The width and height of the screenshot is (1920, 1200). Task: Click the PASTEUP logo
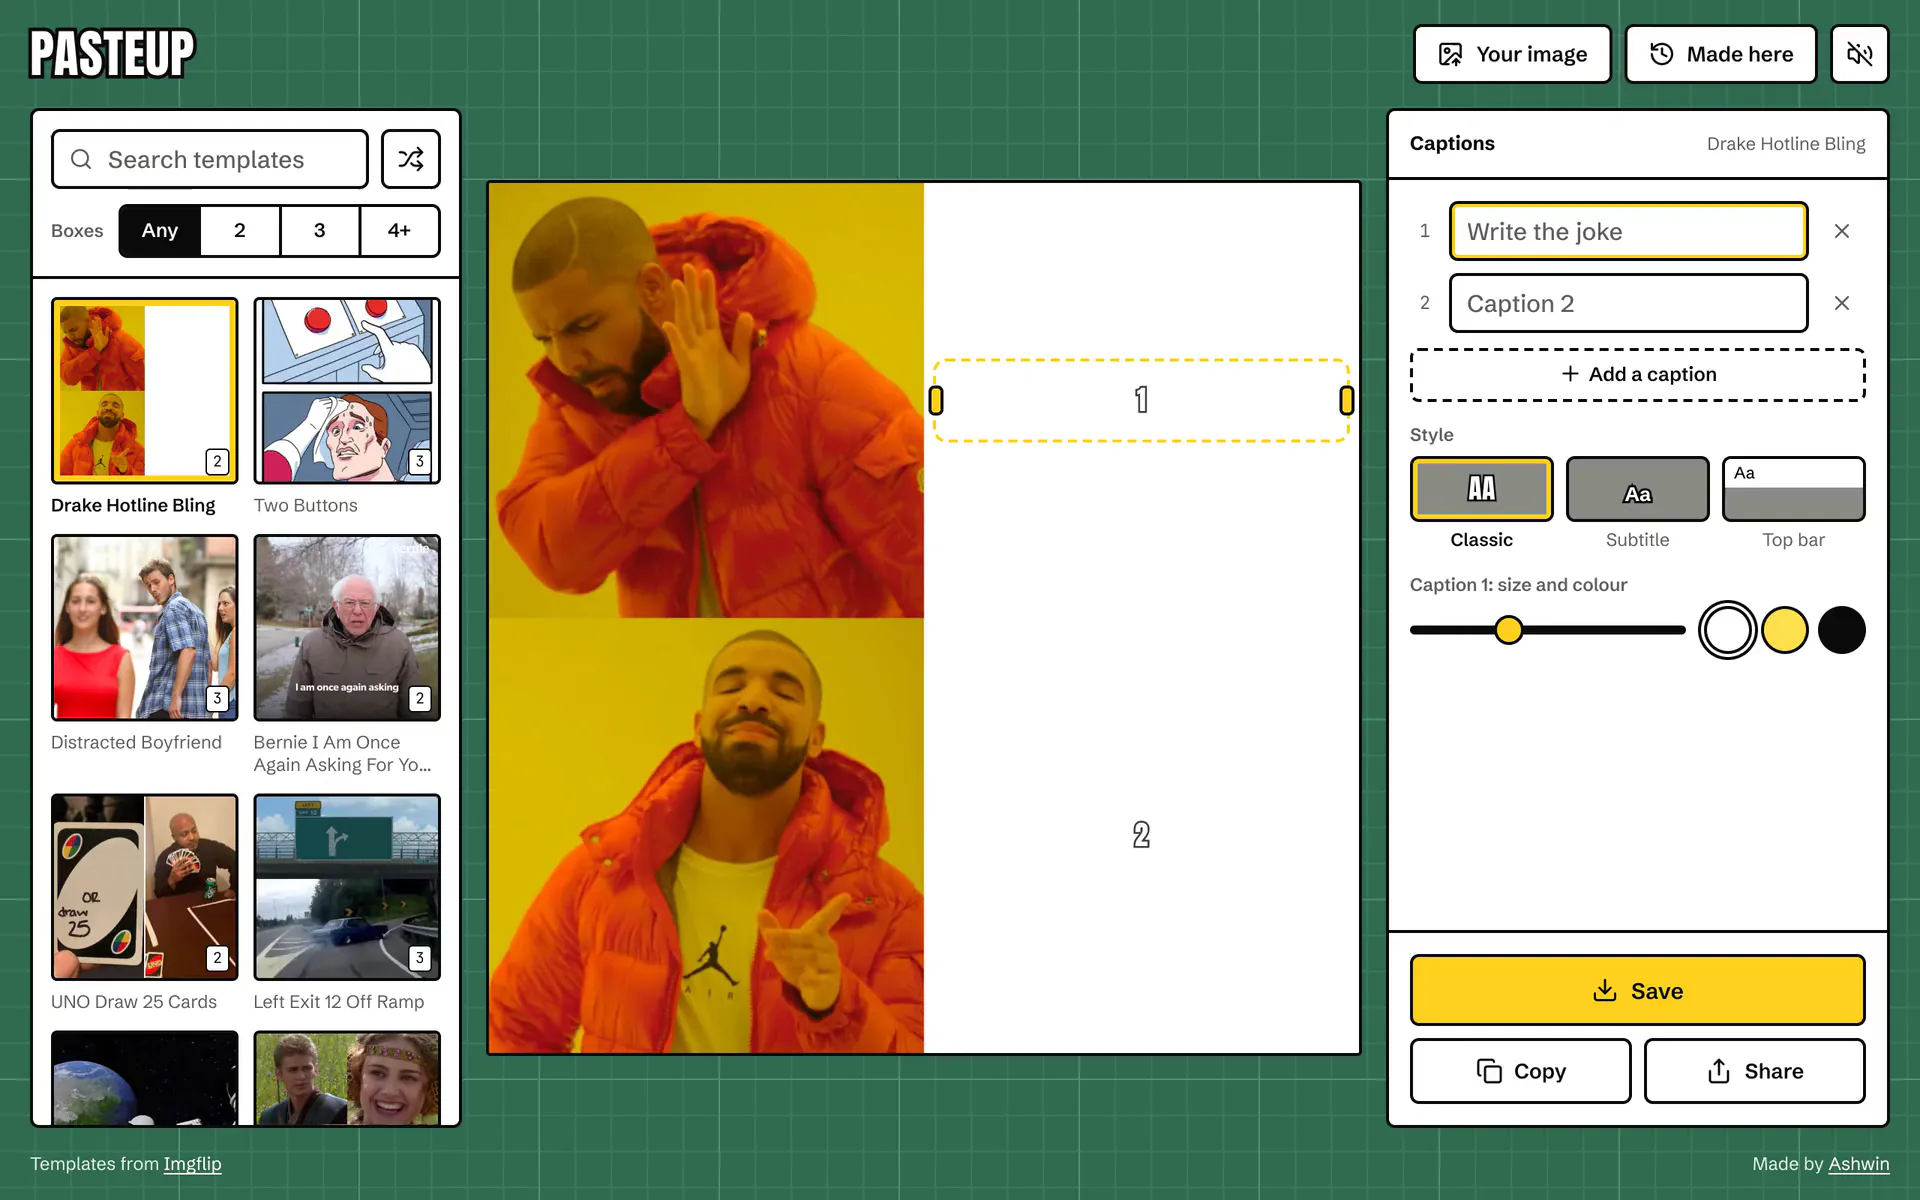112,53
